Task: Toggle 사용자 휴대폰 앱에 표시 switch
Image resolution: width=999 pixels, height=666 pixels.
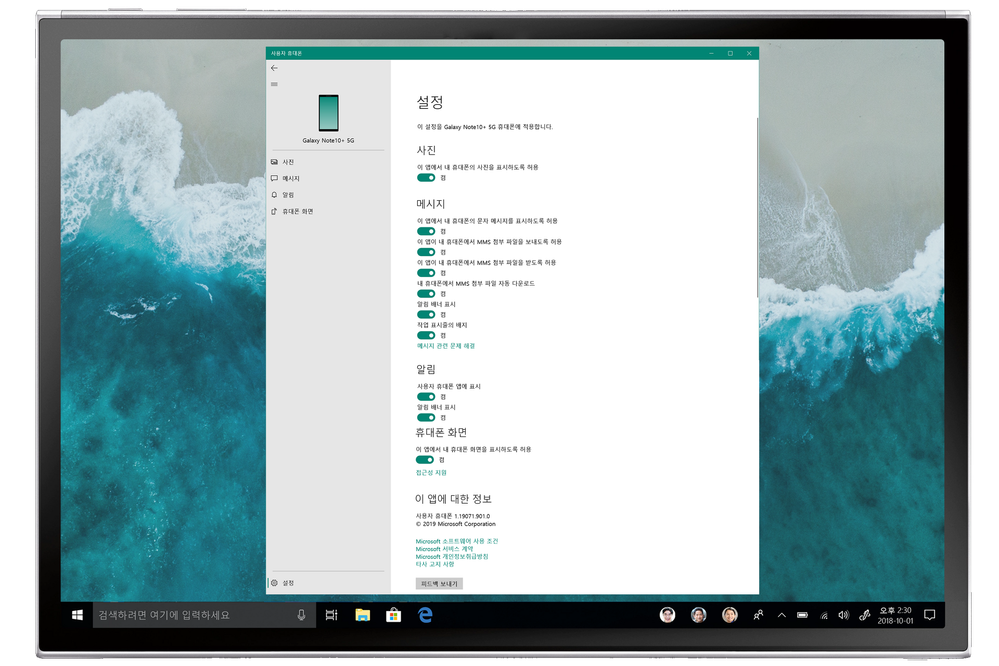Action: (426, 397)
